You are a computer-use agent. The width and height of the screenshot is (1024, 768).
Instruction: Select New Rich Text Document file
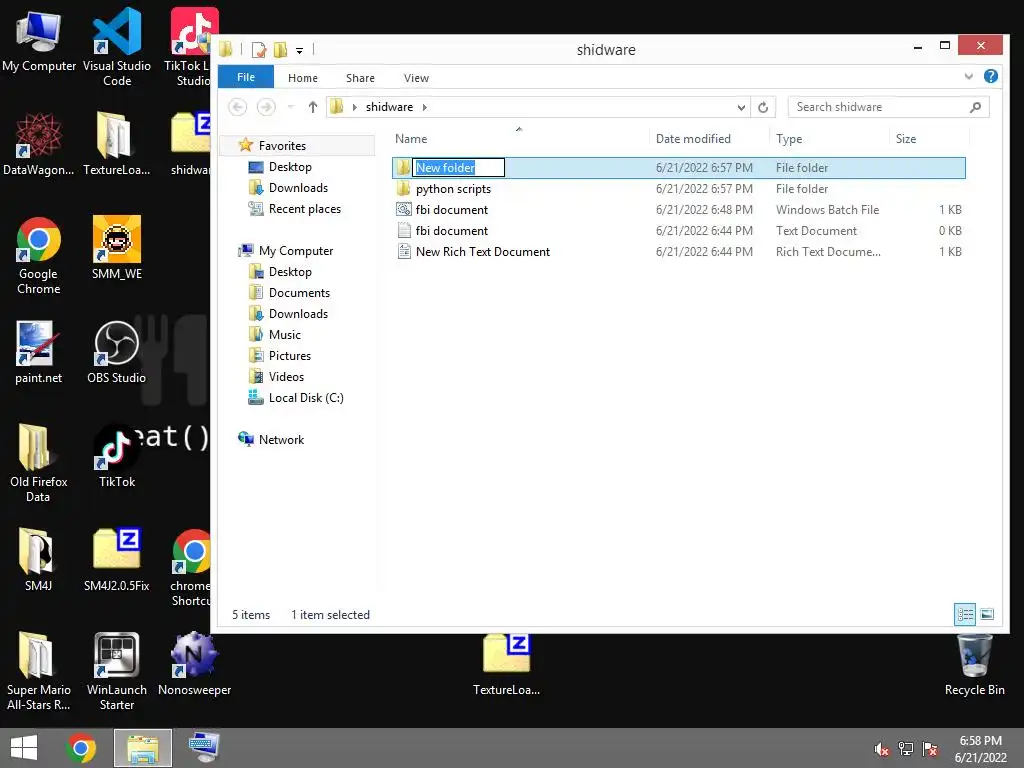679,251
